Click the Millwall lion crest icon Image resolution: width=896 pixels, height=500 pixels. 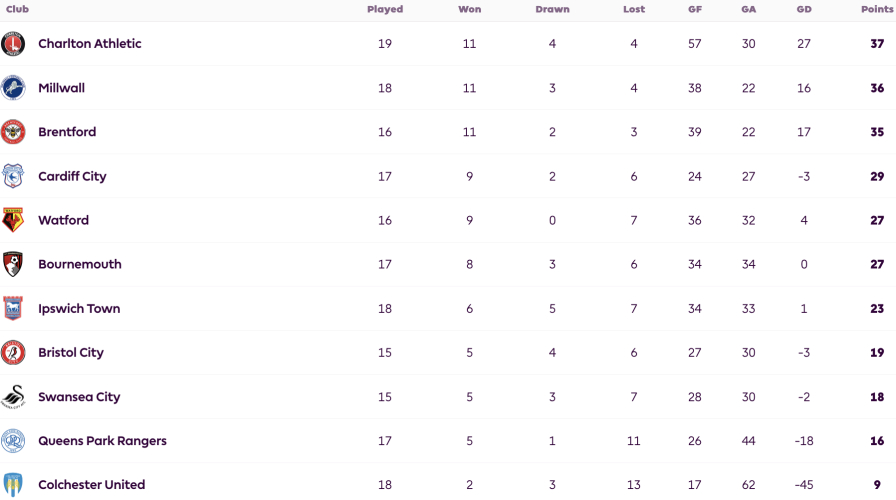(13, 88)
